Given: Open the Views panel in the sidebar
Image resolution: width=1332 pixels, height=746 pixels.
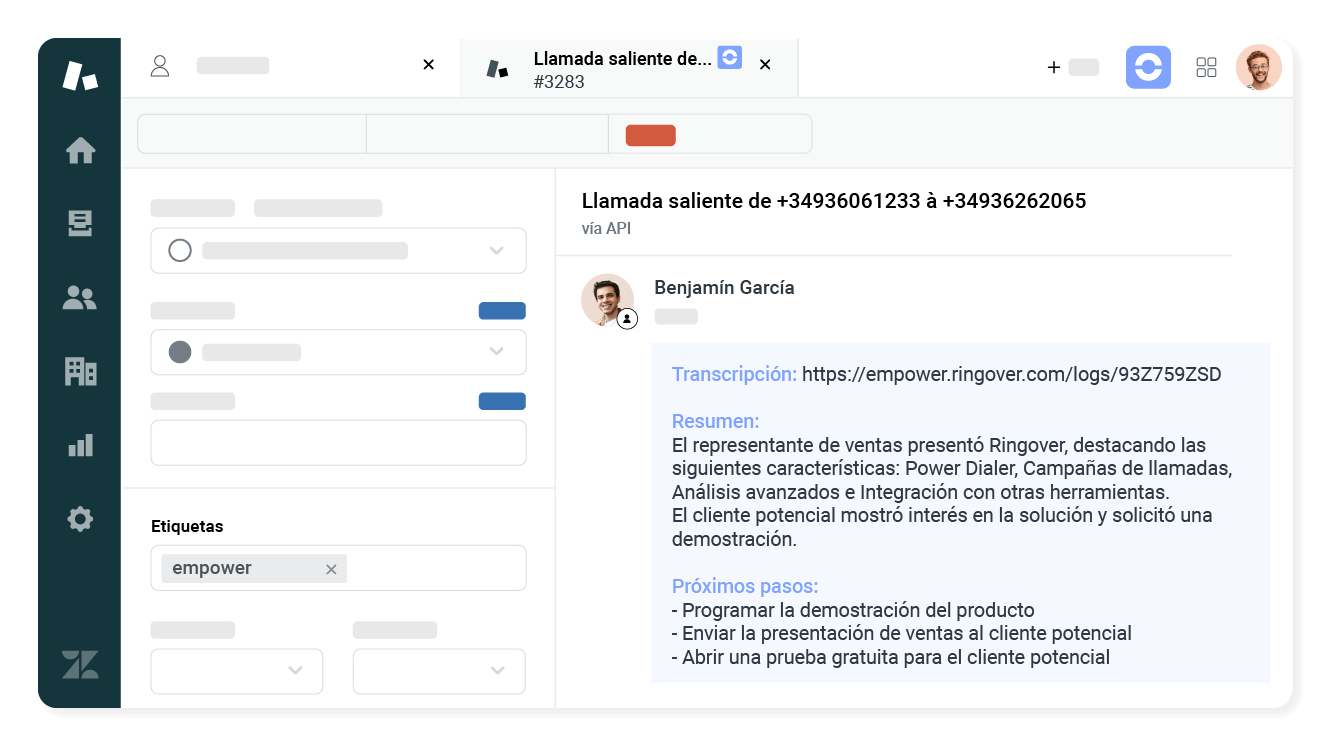Looking at the screenshot, I should 80,224.
